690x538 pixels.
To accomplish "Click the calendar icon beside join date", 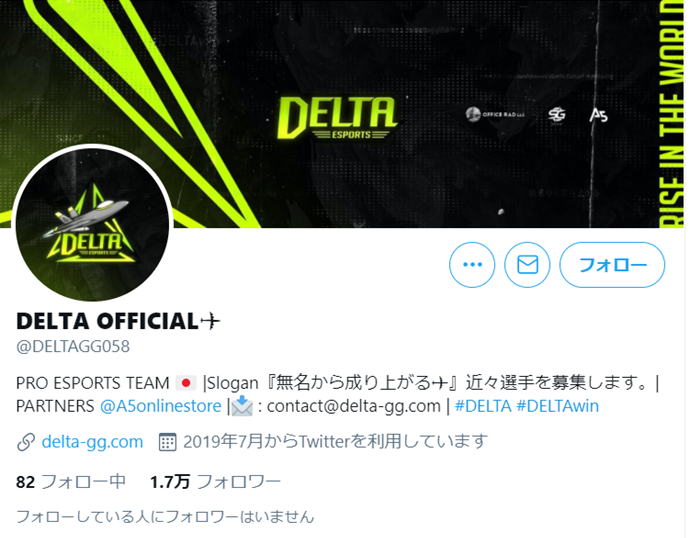I will [x=167, y=442].
